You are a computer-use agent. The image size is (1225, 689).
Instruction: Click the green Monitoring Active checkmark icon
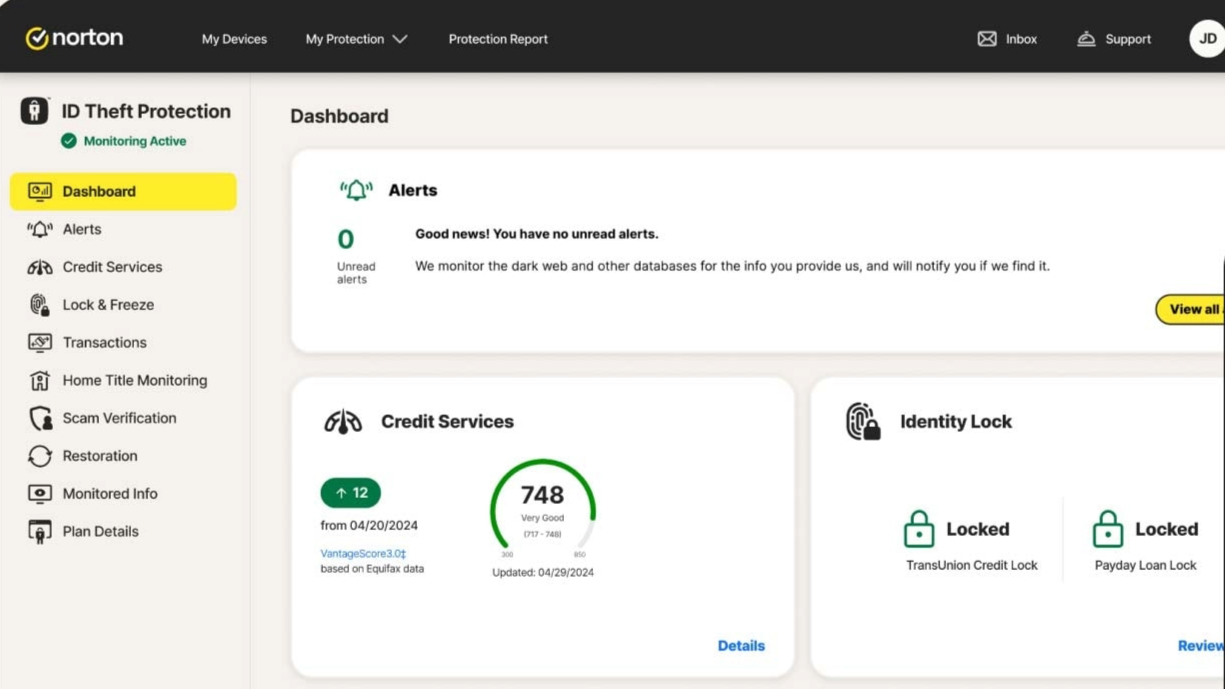coord(69,141)
